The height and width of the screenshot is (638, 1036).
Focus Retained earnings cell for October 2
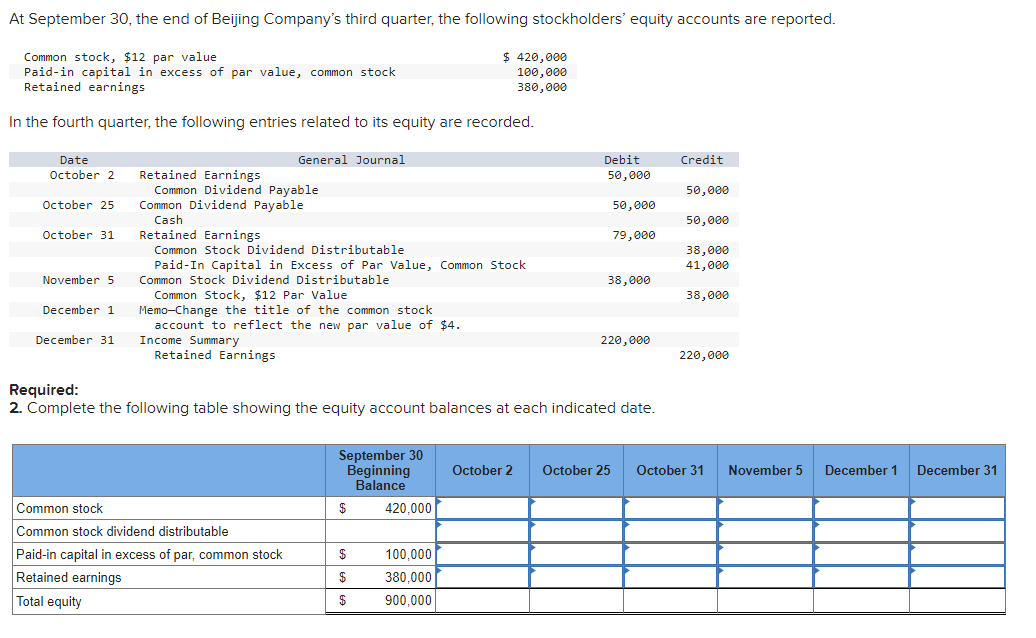pos(482,577)
